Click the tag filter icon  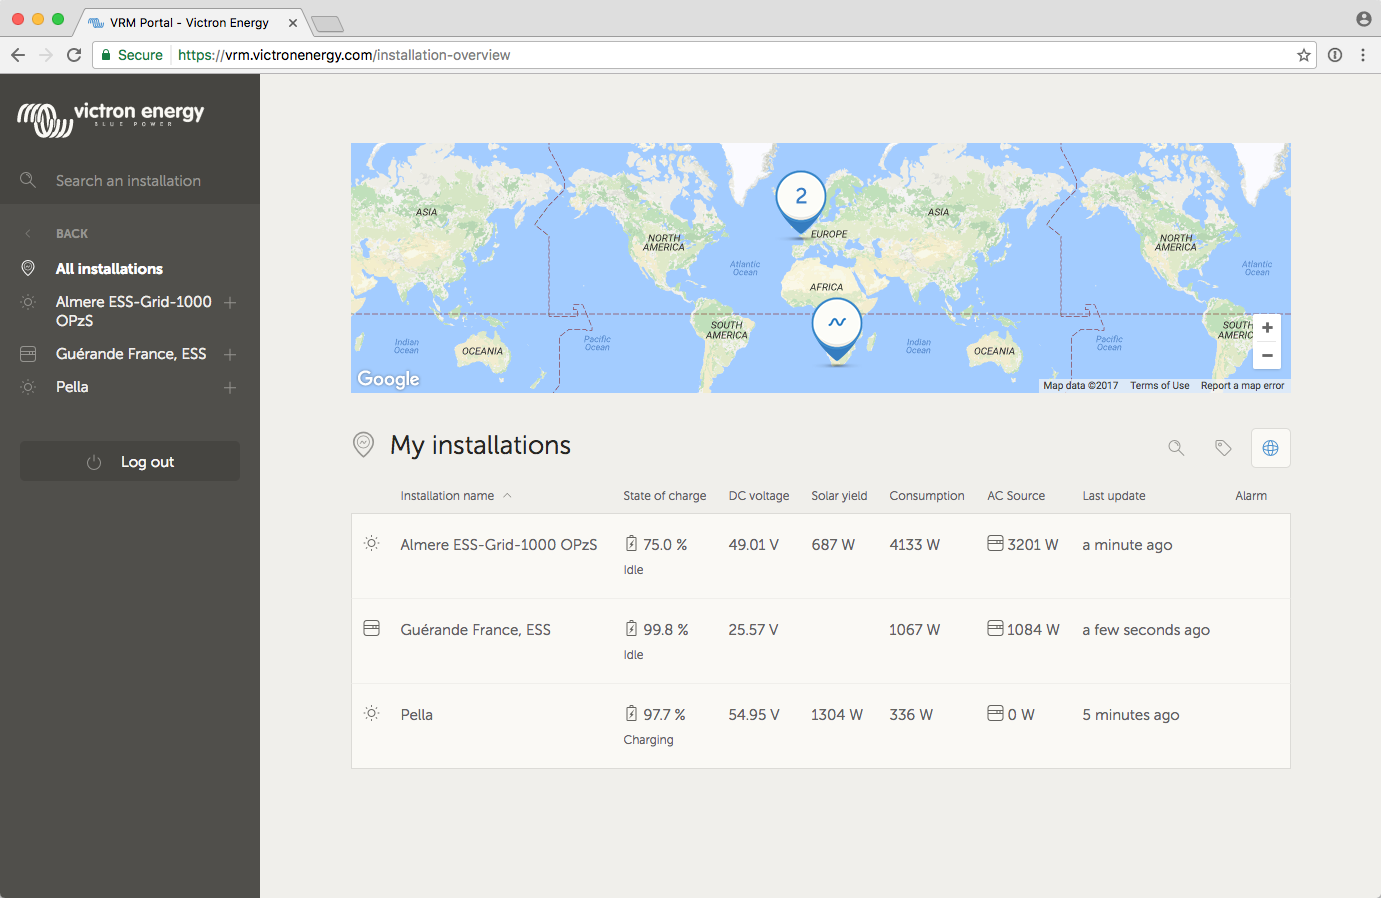pyautogui.click(x=1223, y=448)
